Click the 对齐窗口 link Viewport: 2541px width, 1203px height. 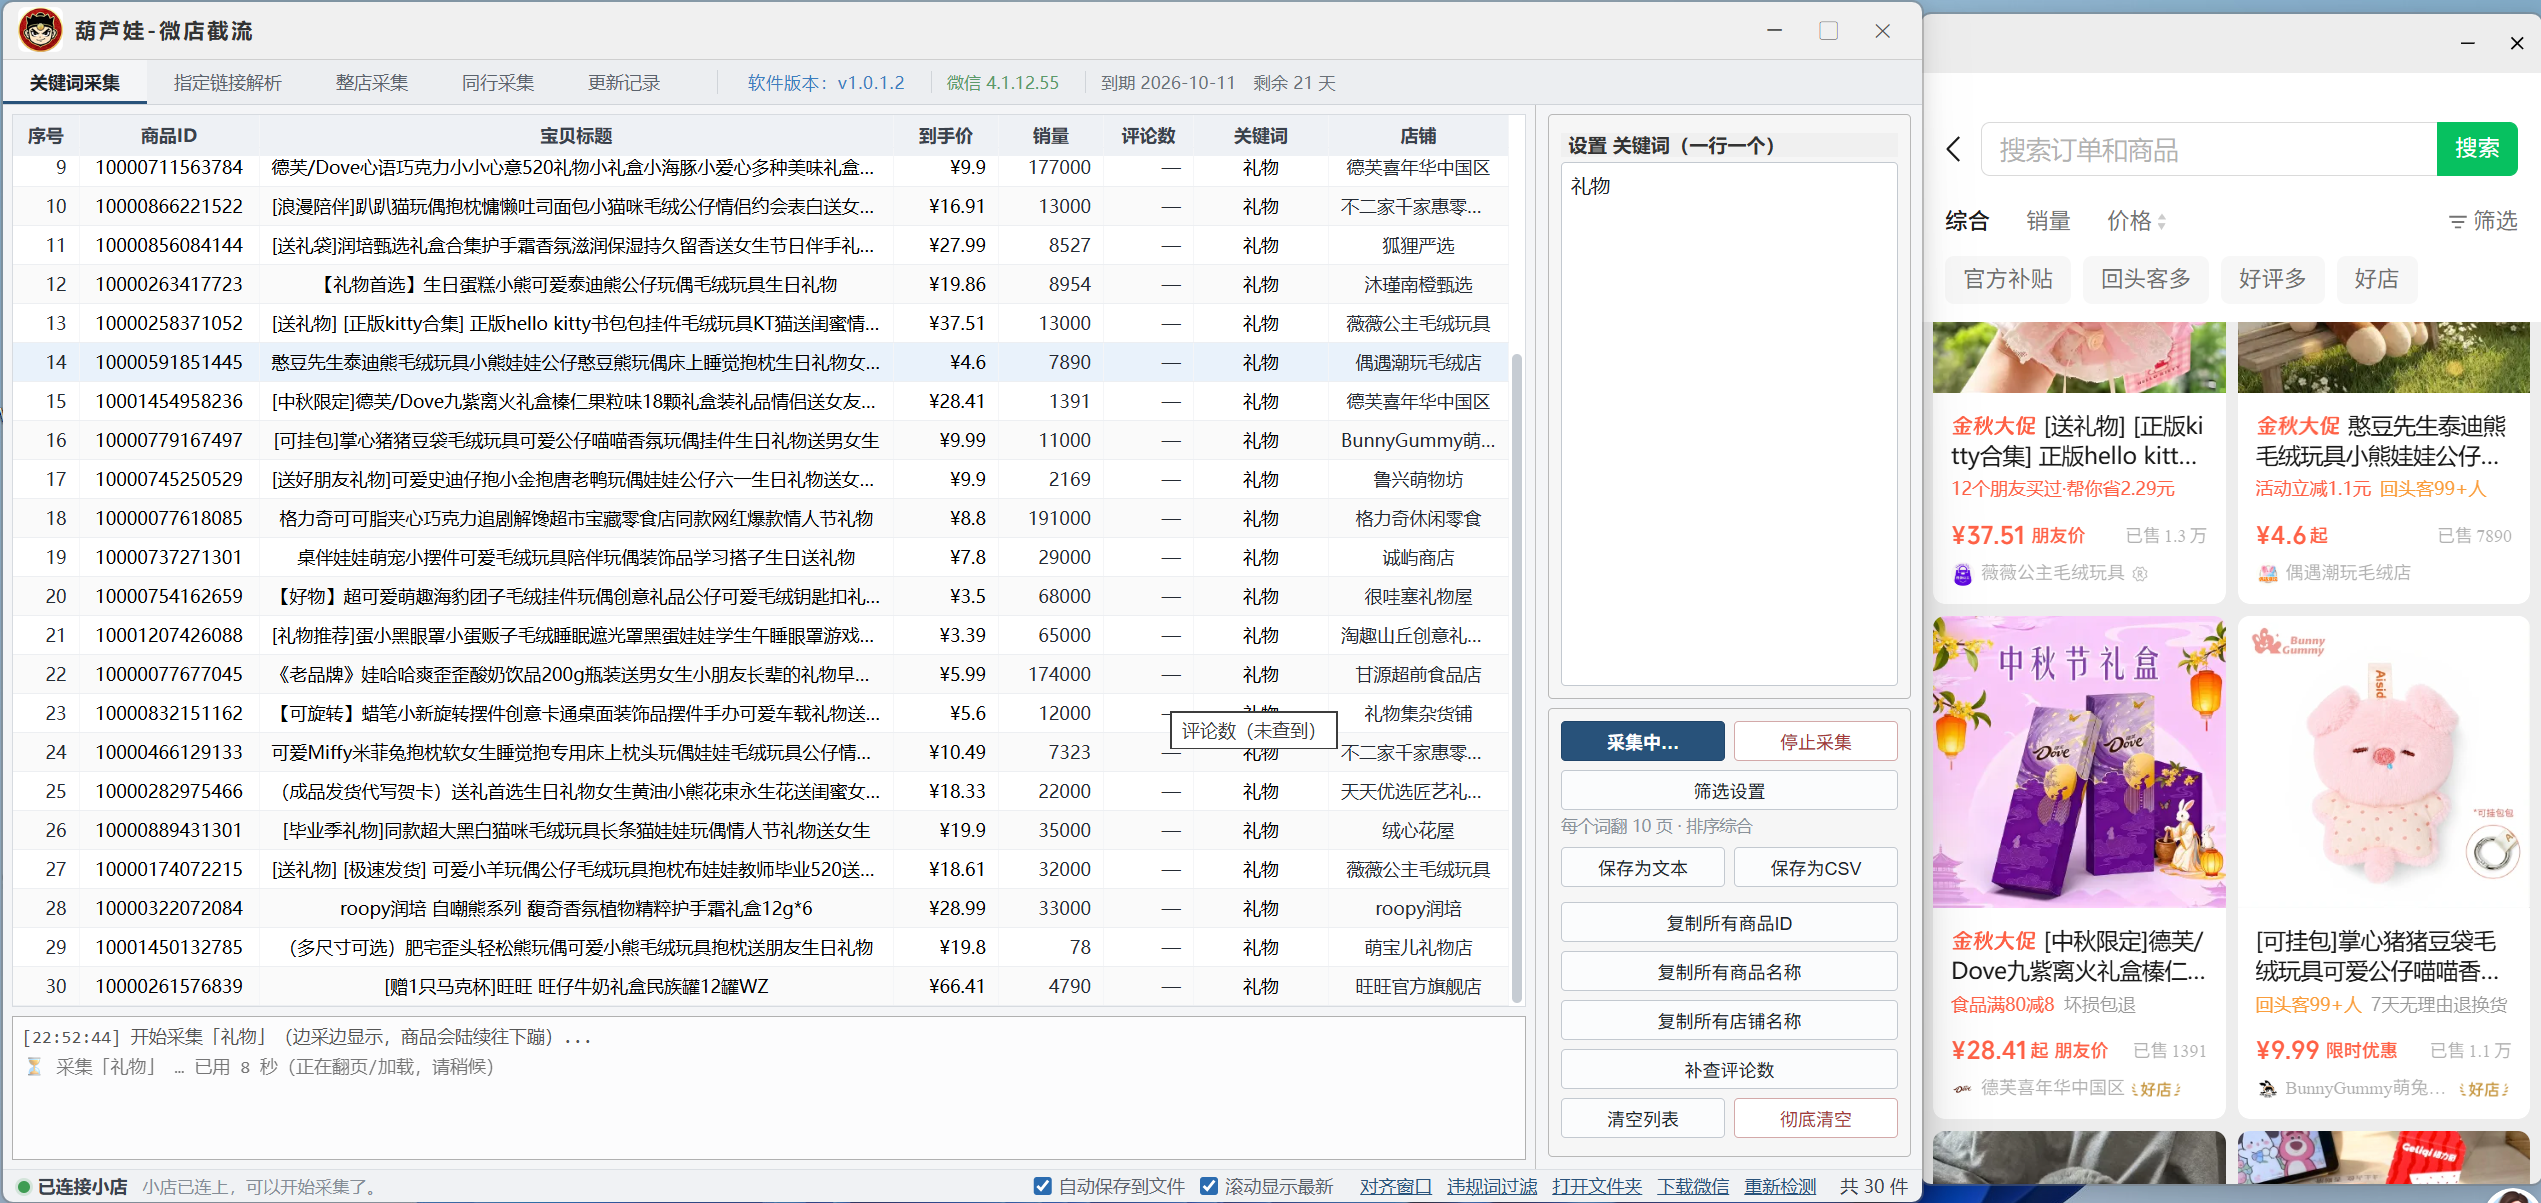click(x=1395, y=1187)
